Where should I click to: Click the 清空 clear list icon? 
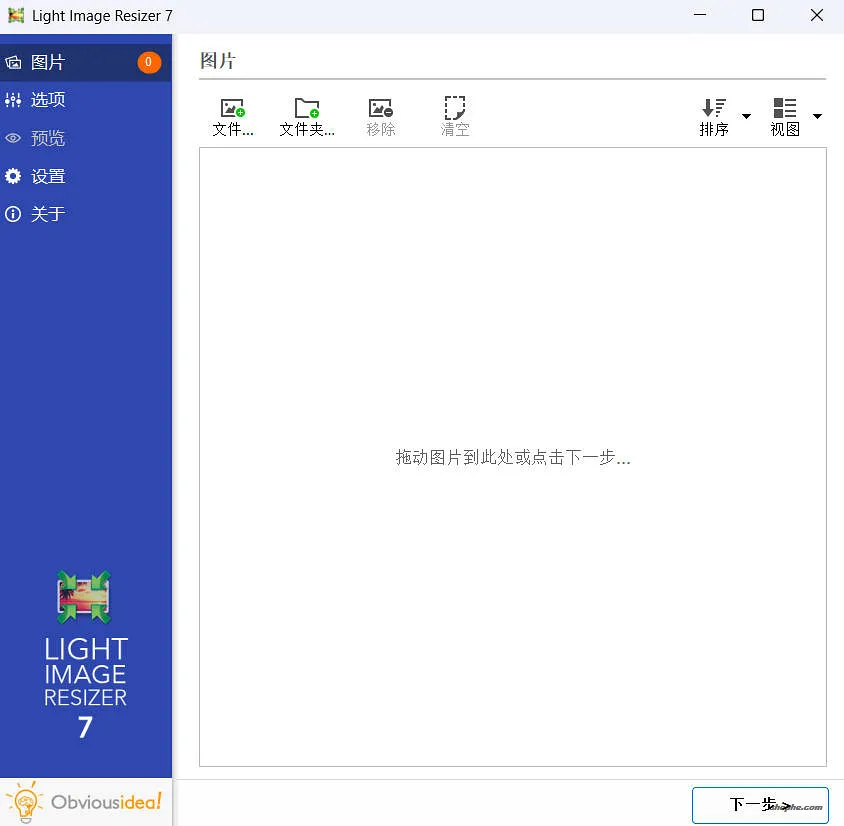(454, 115)
